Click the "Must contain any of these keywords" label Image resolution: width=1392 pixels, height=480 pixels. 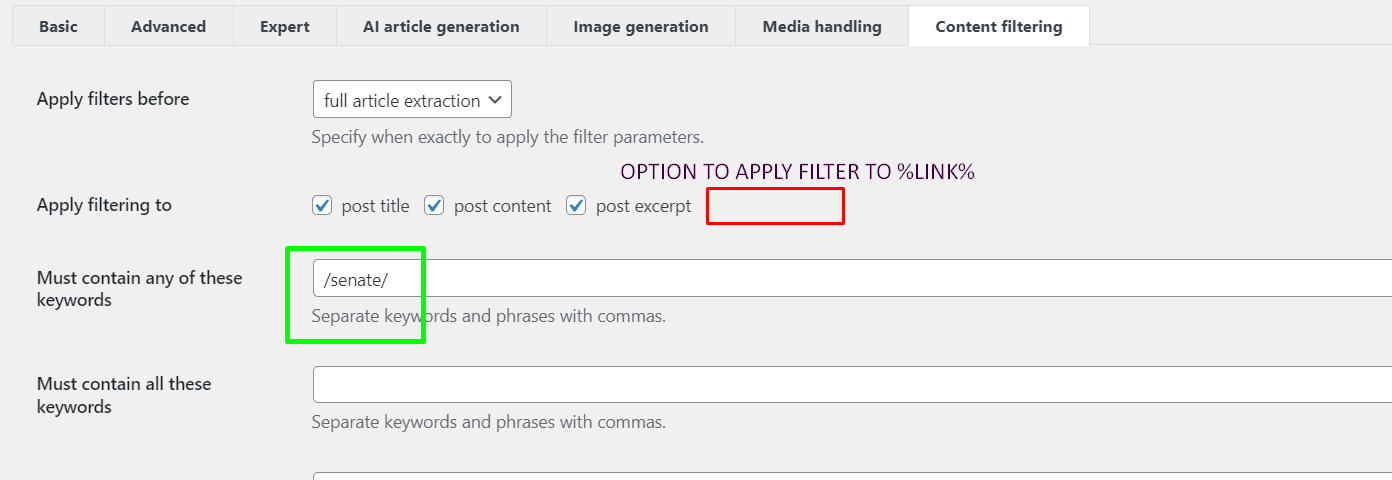pyautogui.click(x=139, y=289)
